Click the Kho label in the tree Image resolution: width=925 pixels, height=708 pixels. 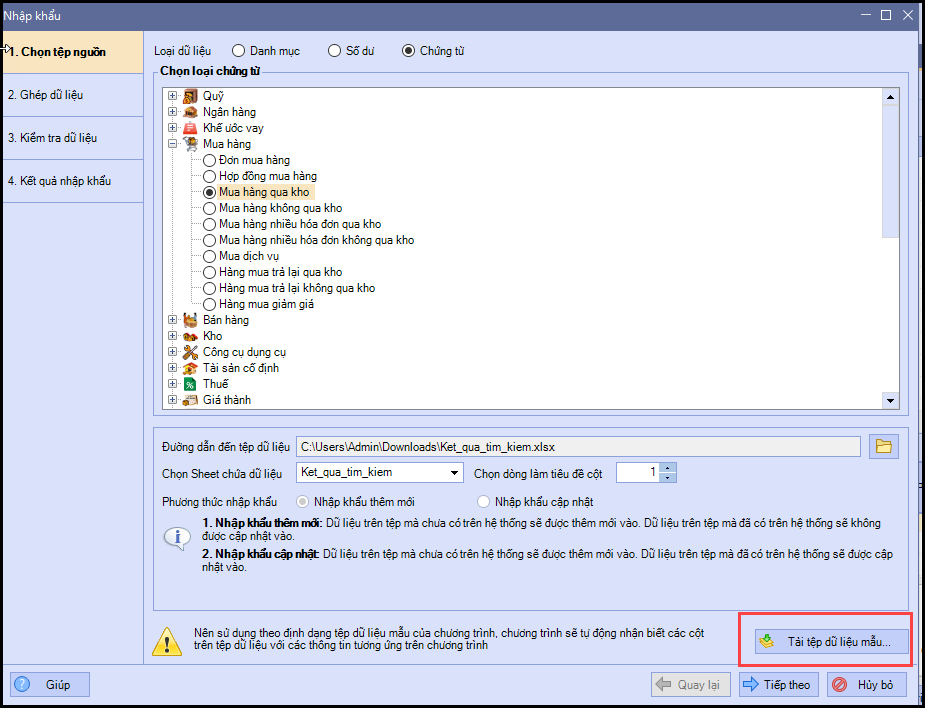pos(212,336)
